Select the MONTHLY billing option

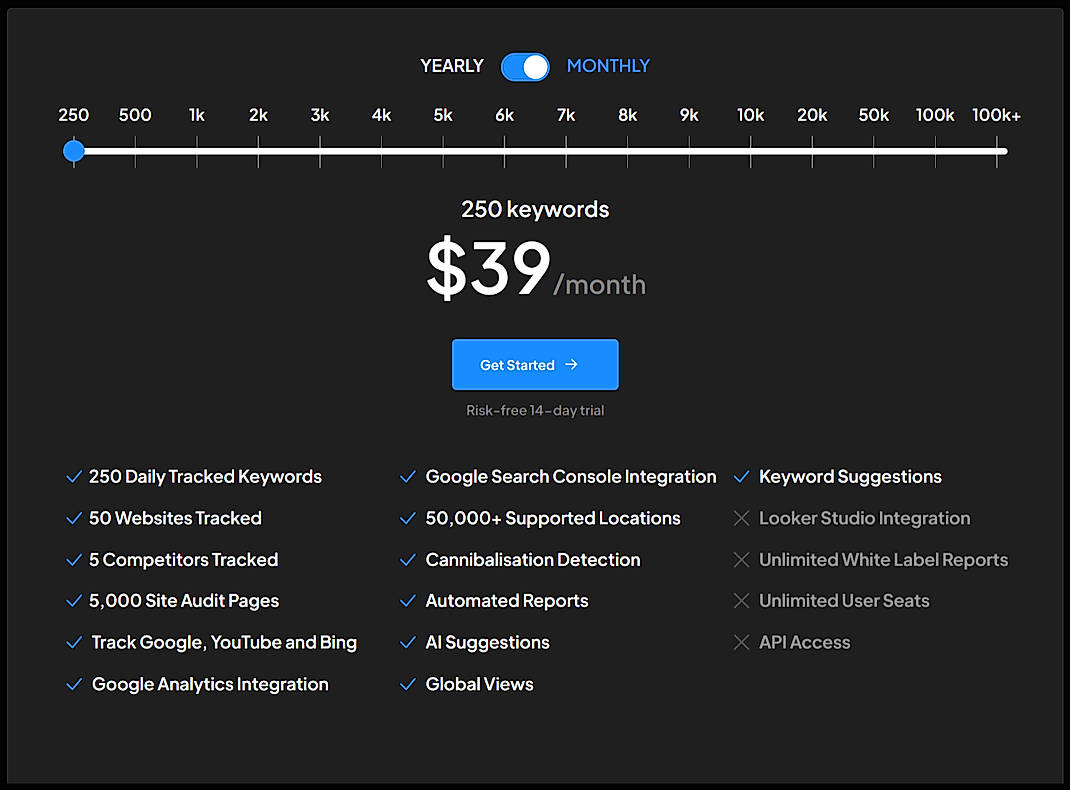coord(608,66)
